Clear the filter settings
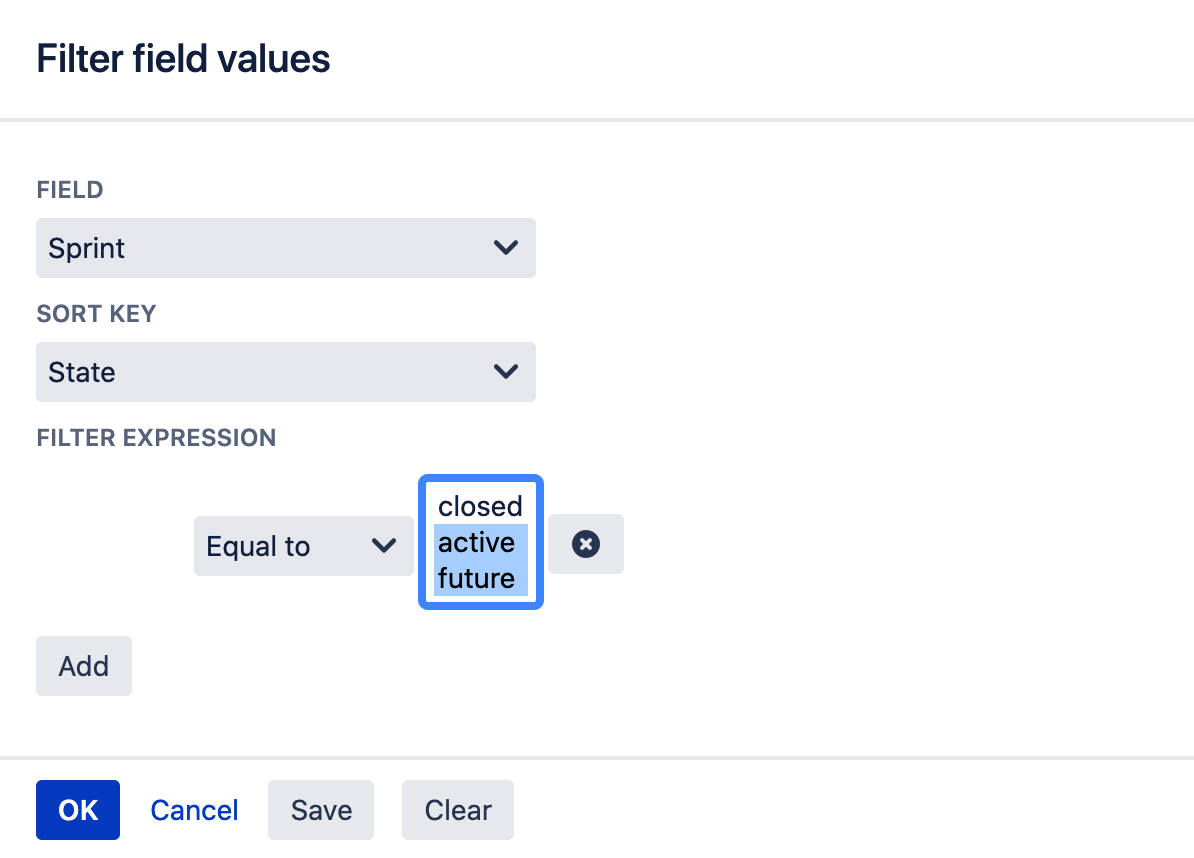Screen dimensions: 1194x858 tap(458, 810)
